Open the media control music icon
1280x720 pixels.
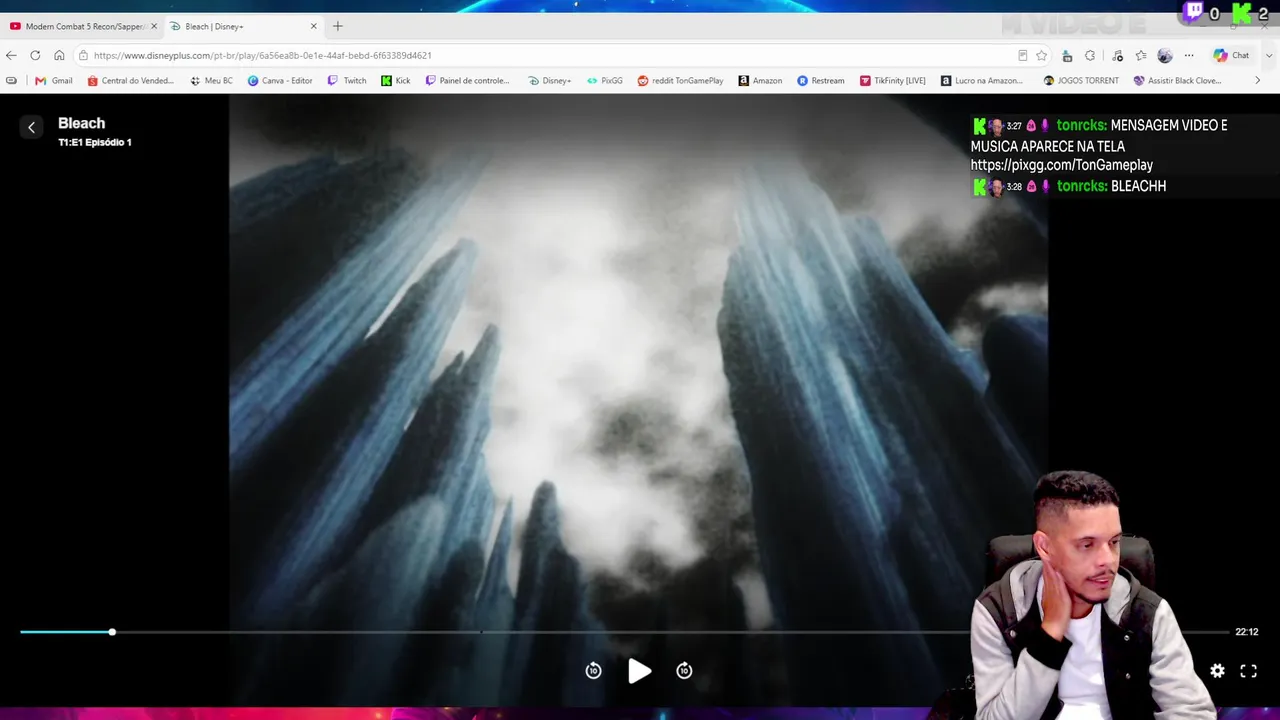[1117, 55]
